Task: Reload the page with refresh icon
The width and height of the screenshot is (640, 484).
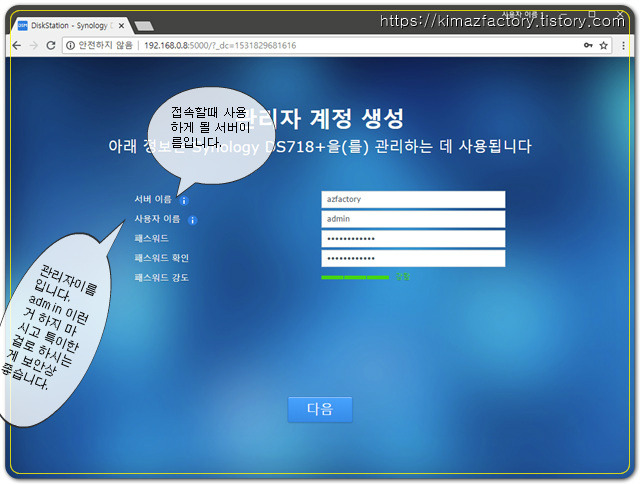Action: pos(51,45)
